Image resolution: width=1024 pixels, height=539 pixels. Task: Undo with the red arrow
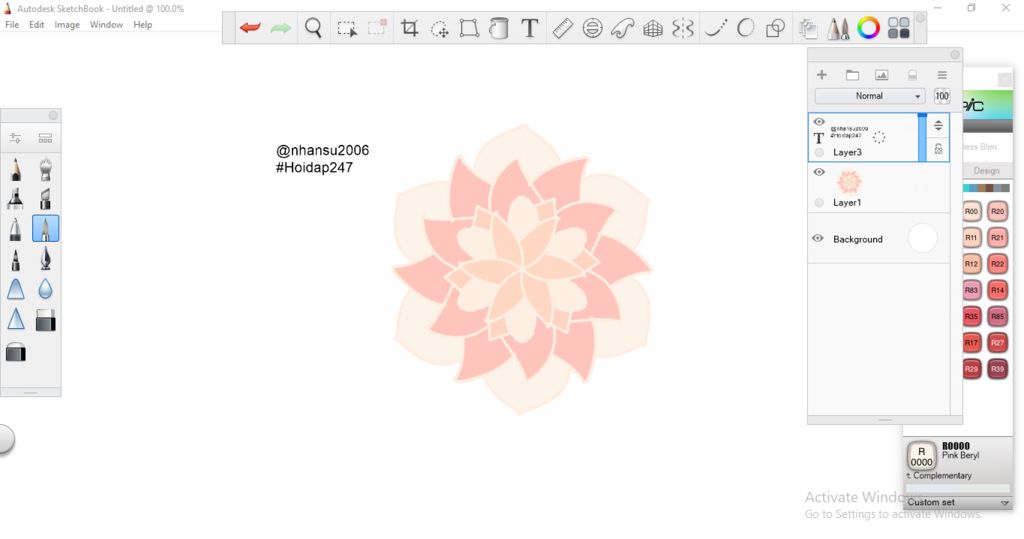point(250,28)
